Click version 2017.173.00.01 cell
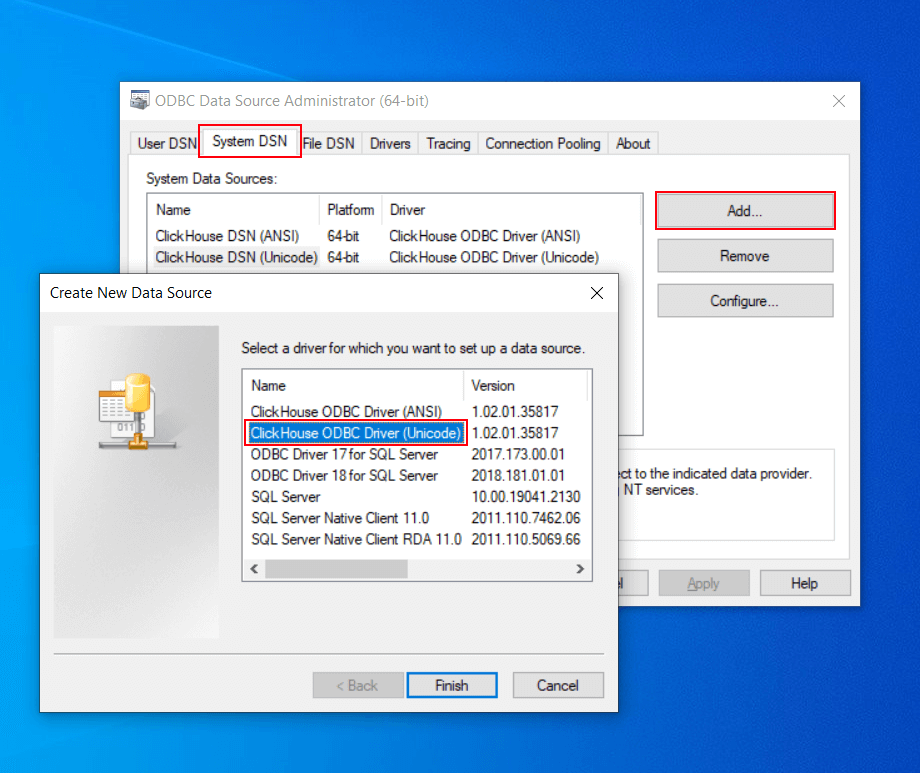This screenshot has height=773, width=920. 518,454
